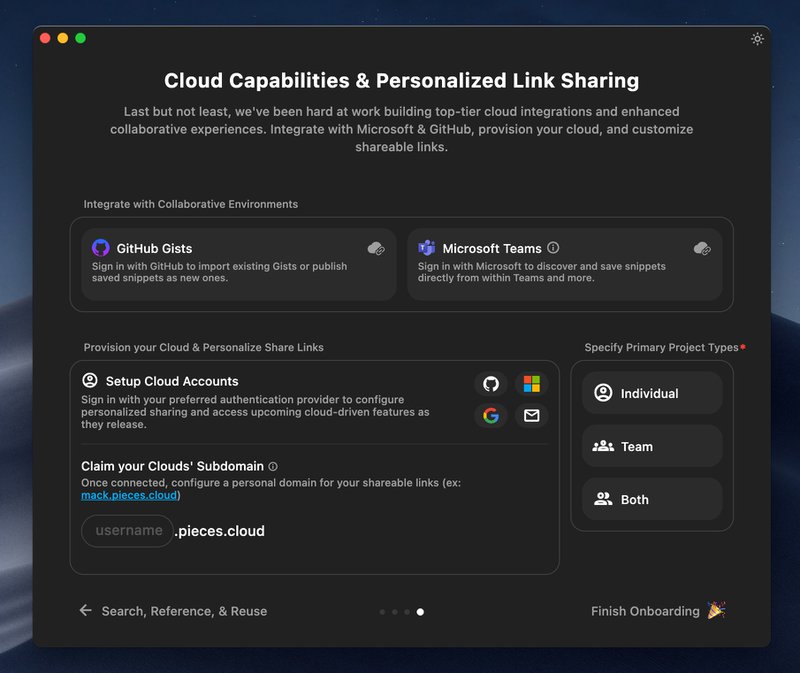Click the GitHub Gists logo

[100, 248]
